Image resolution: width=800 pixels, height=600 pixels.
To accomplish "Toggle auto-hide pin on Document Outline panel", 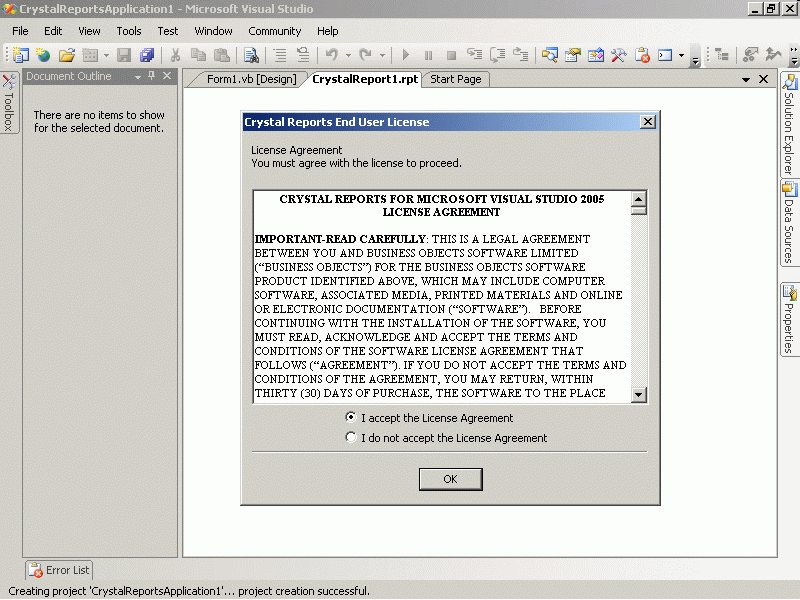I will tap(152, 76).
